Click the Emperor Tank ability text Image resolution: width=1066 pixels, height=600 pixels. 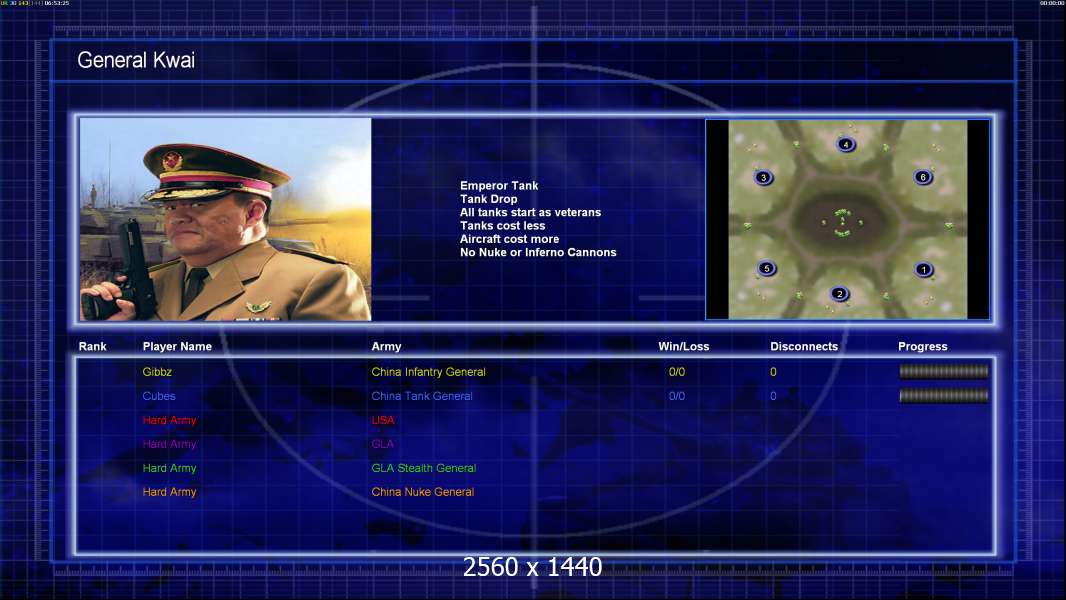(499, 186)
